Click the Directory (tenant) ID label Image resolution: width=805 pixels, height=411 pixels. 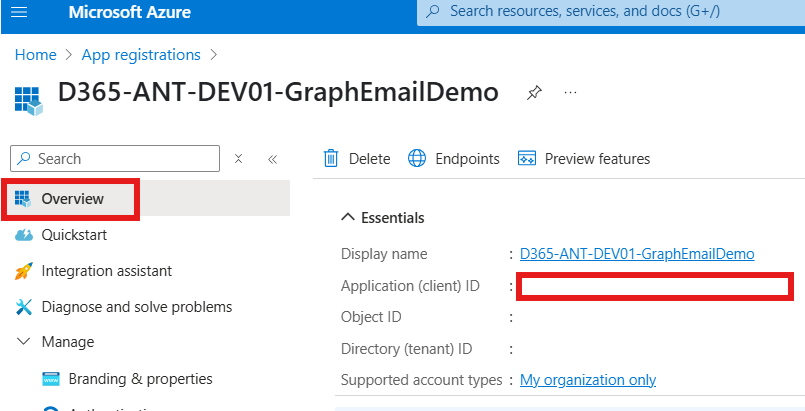click(407, 349)
